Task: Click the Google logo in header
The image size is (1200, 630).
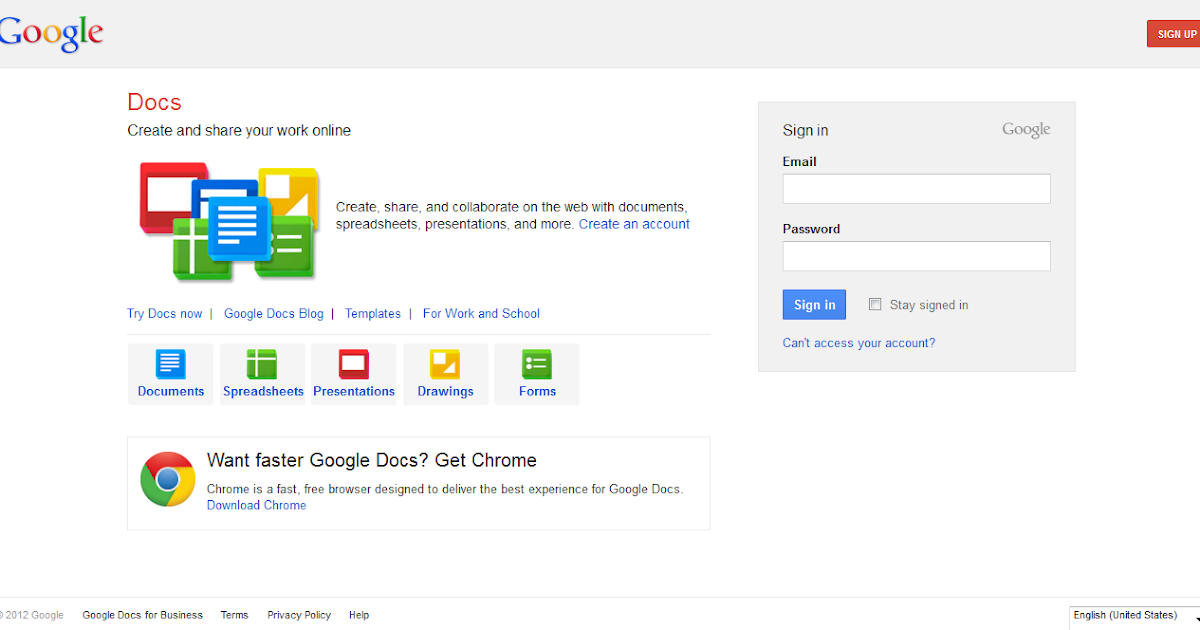Action: (52, 33)
